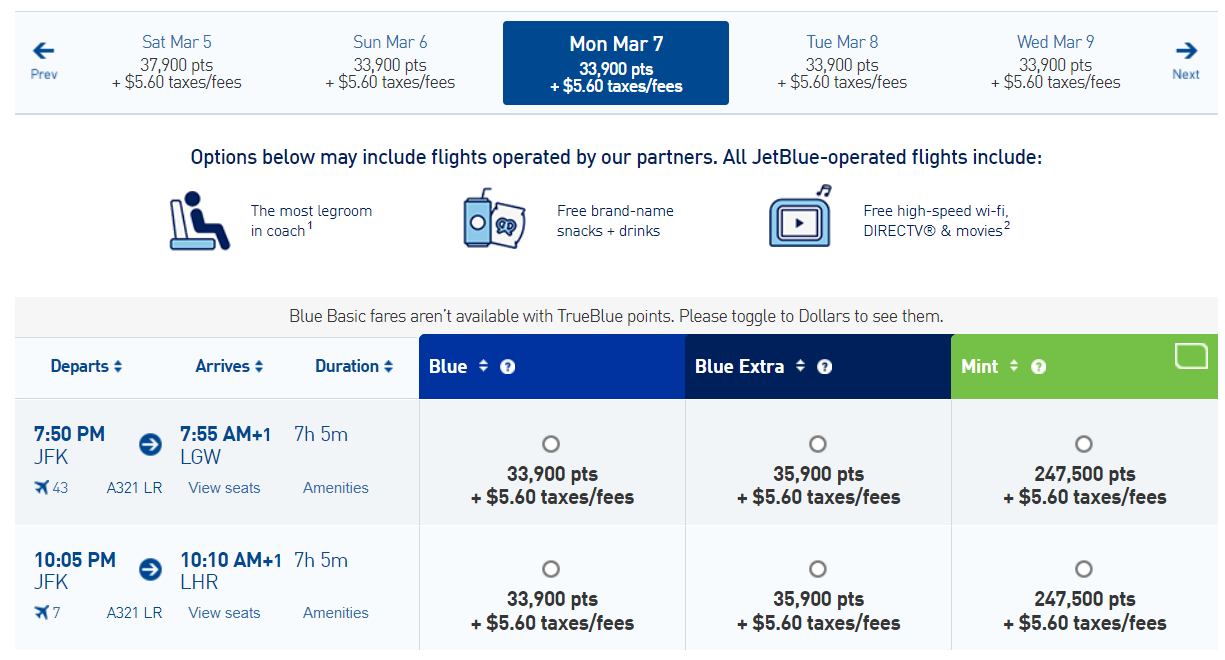Image resolution: width=1225 pixels, height=660 pixels.
Task: Select Blue Extra for the 7:50 PM flight
Action: (817, 443)
